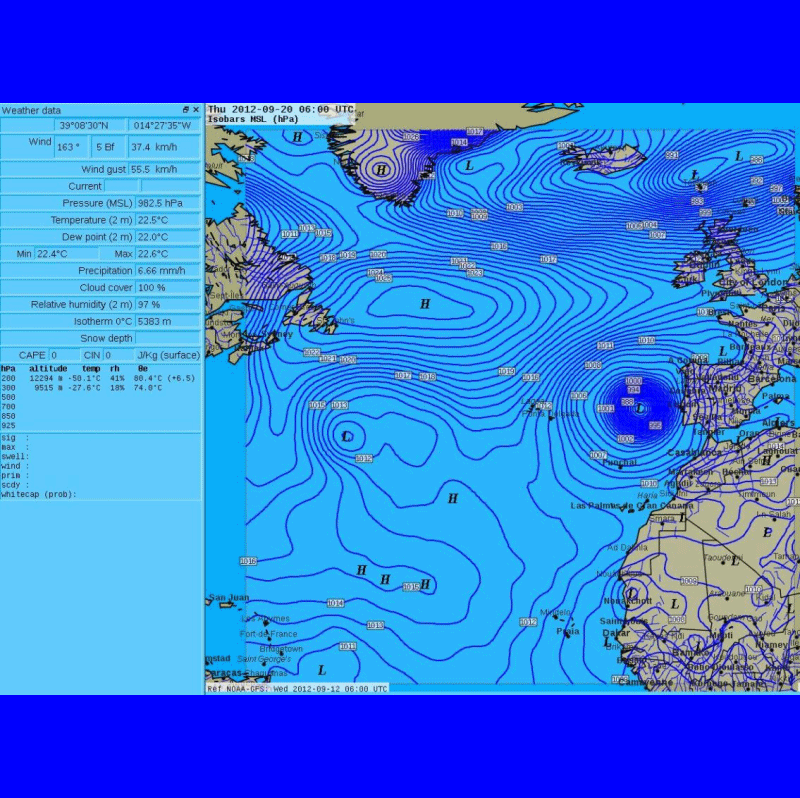Select the Cloud cover value 100 %

(166, 288)
